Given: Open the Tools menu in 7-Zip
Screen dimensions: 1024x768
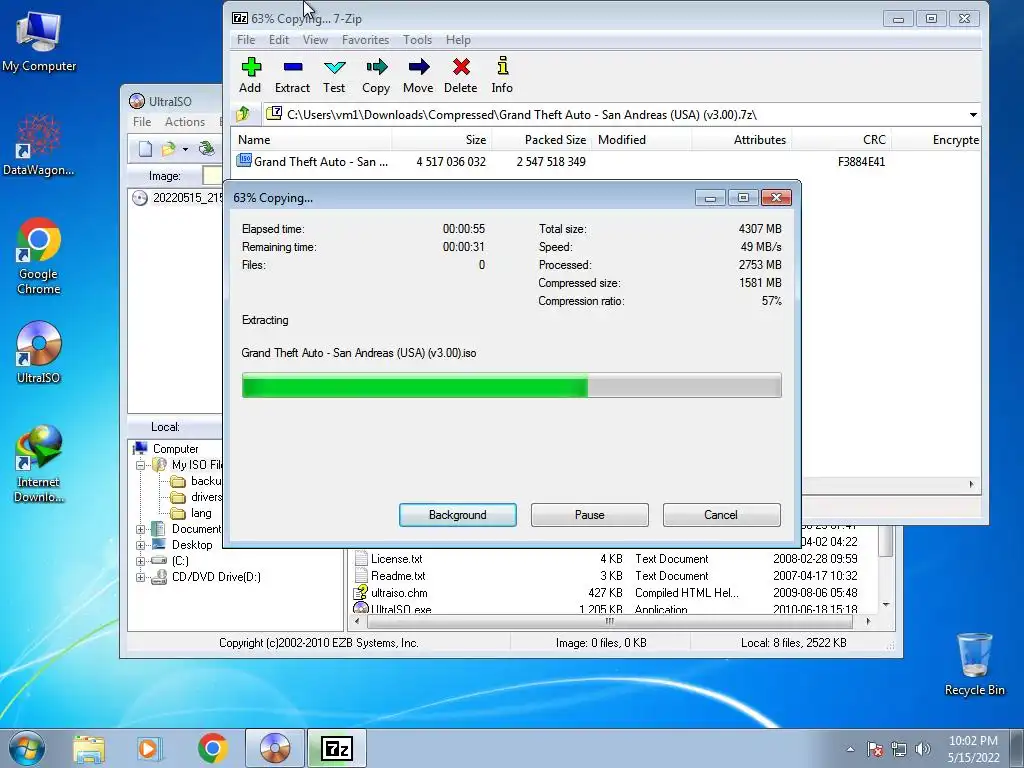Looking at the screenshot, I should click(417, 40).
